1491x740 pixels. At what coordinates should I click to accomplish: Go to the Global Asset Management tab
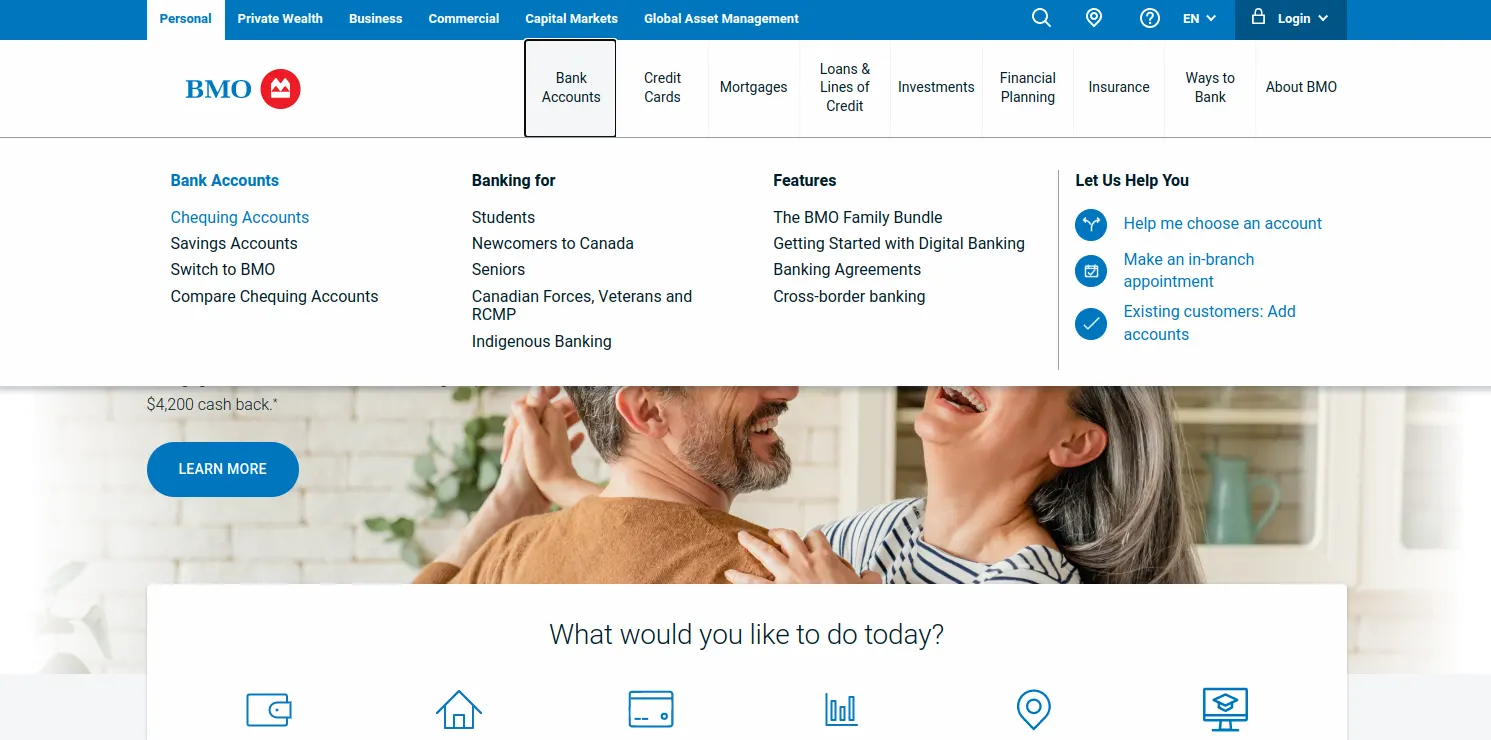click(x=722, y=19)
